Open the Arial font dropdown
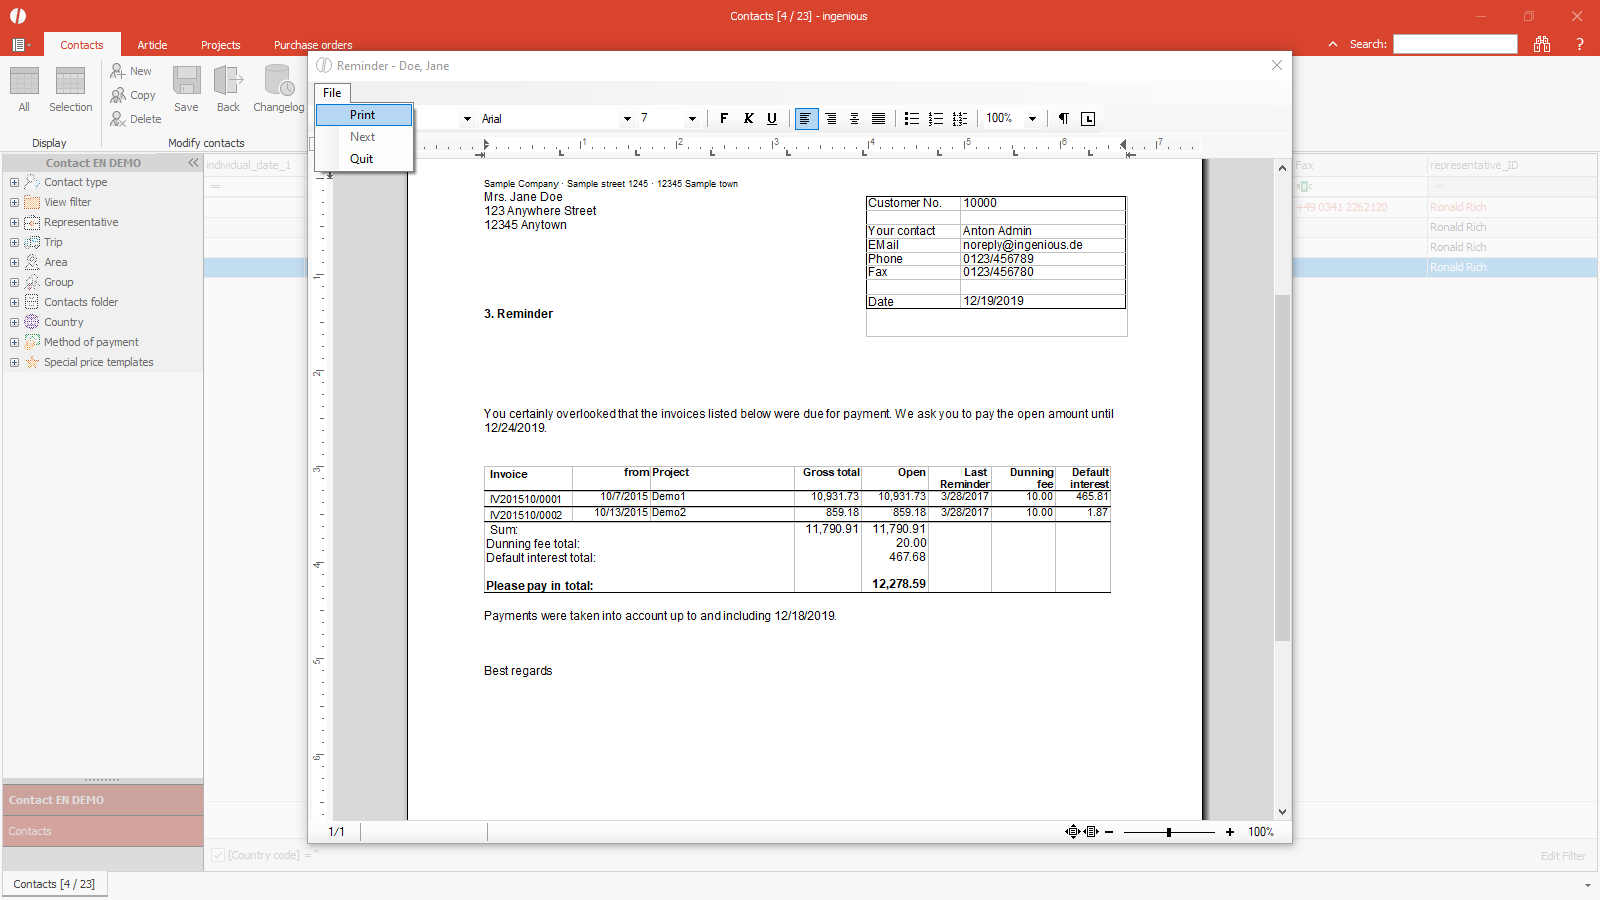The height and width of the screenshot is (900, 1600). 627,119
